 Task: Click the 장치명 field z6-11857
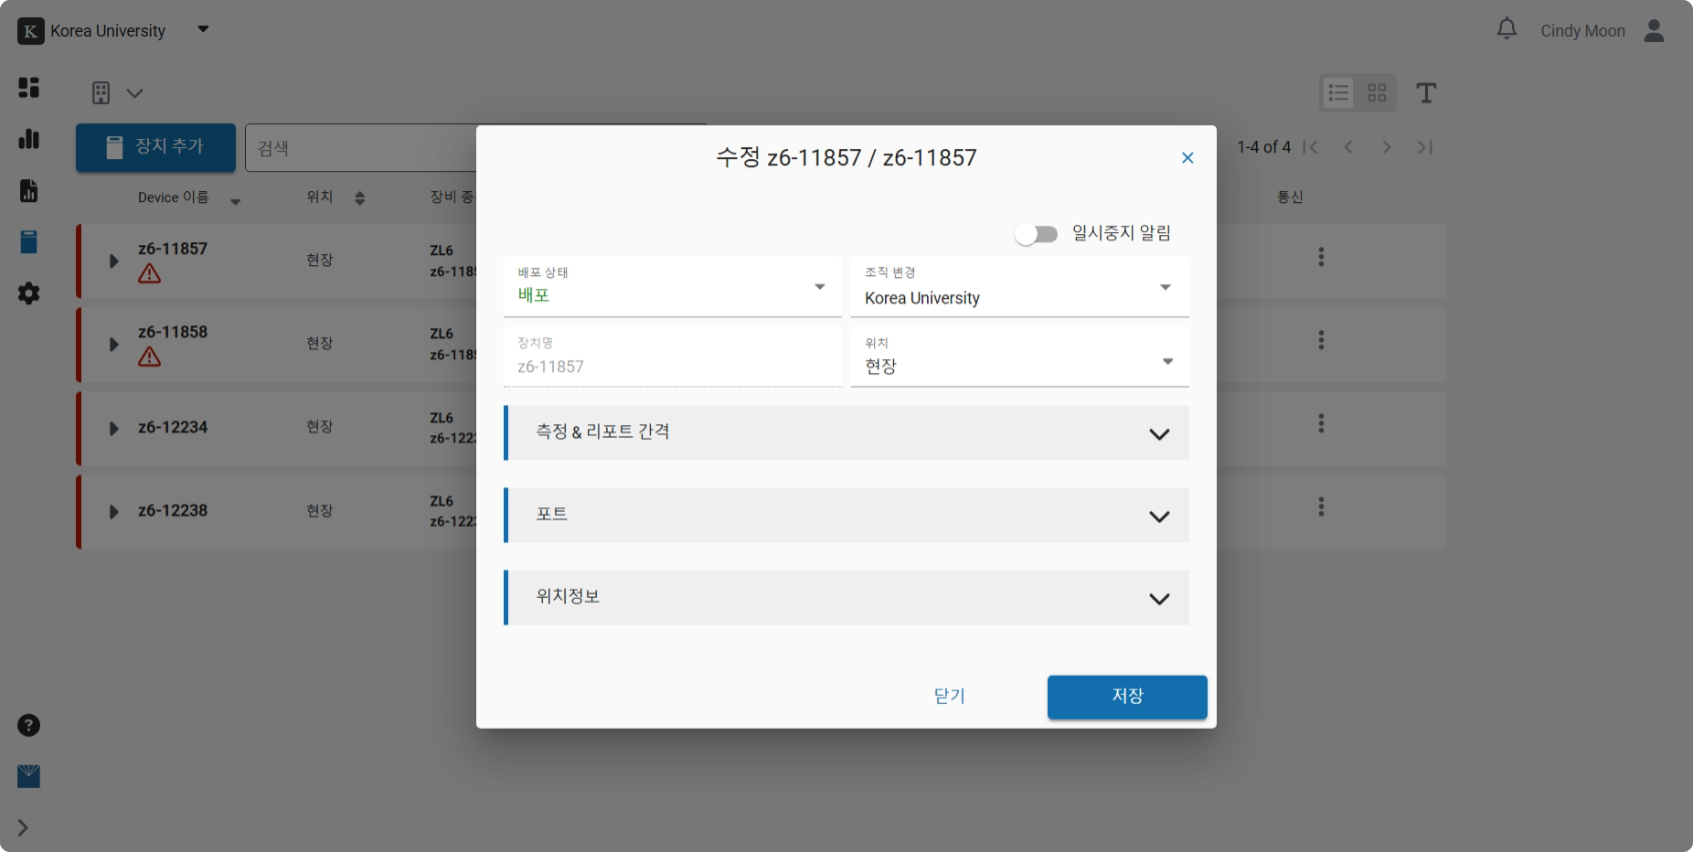pyautogui.click(x=672, y=357)
